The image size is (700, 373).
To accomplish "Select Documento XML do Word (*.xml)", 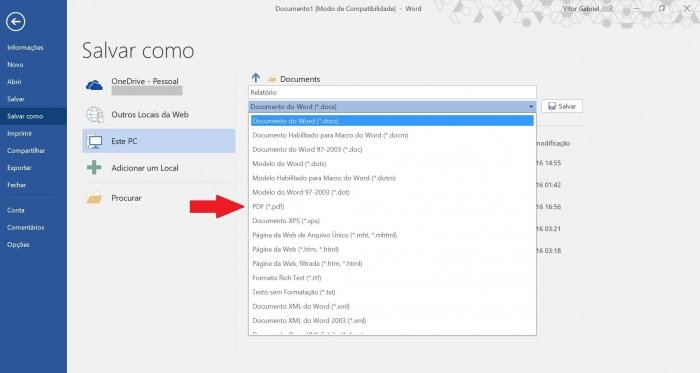I will pyautogui.click(x=392, y=307).
